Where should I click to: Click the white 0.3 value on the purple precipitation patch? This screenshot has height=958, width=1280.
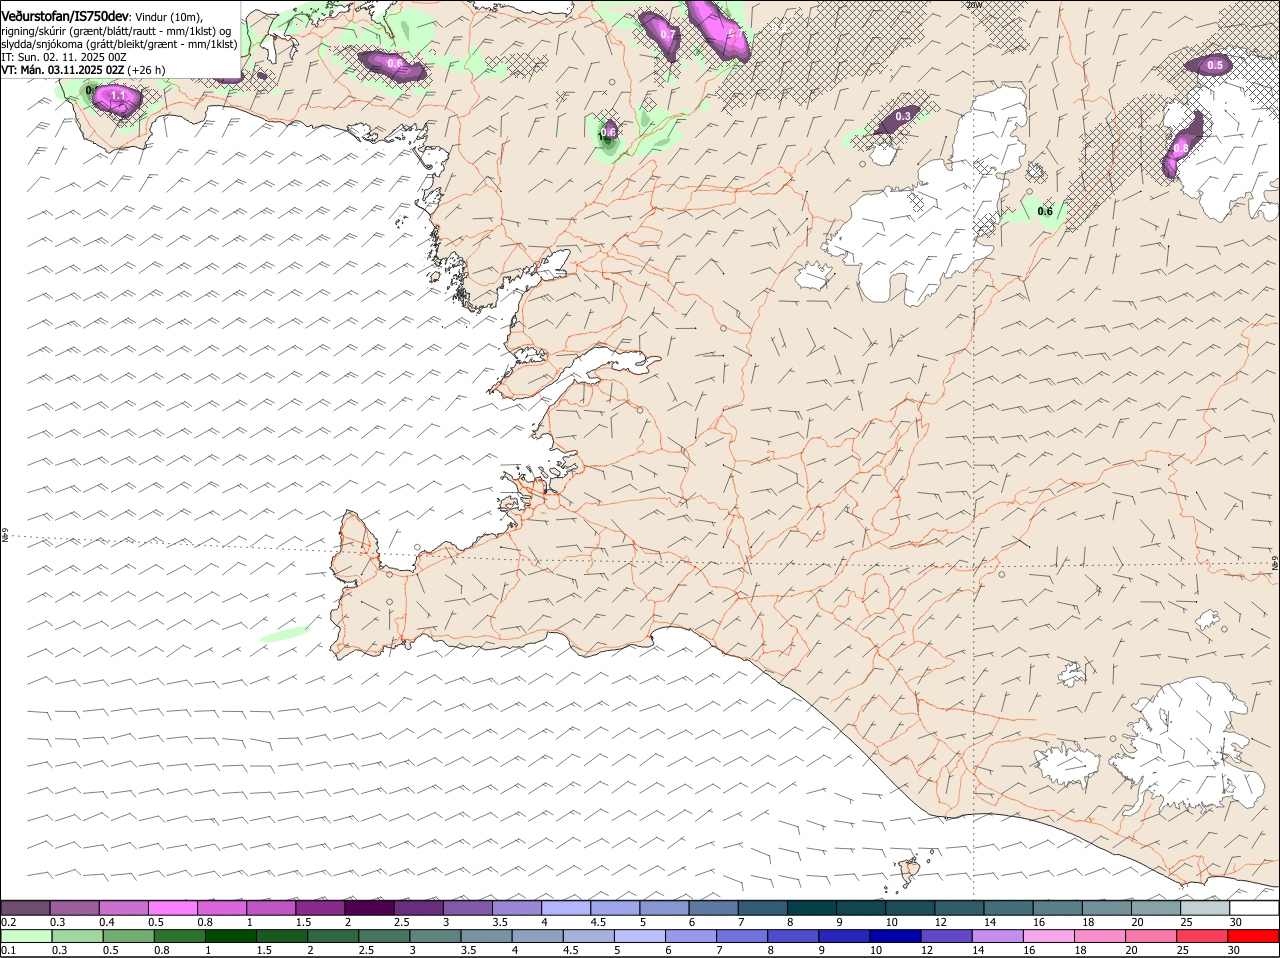click(903, 117)
